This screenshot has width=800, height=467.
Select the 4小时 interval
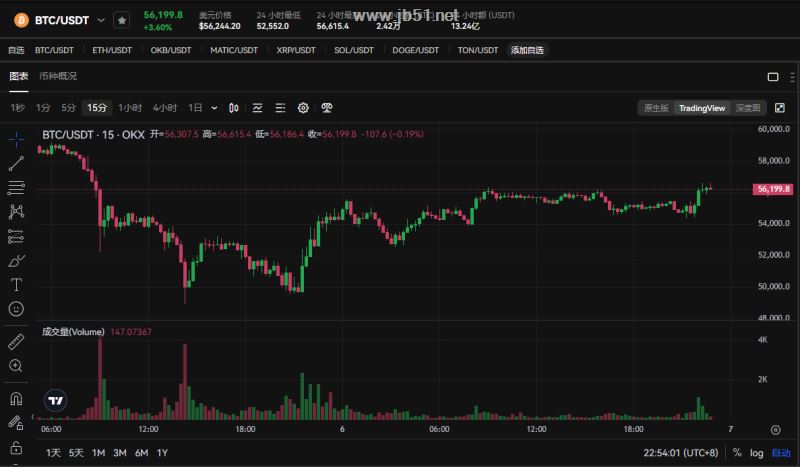click(x=165, y=108)
